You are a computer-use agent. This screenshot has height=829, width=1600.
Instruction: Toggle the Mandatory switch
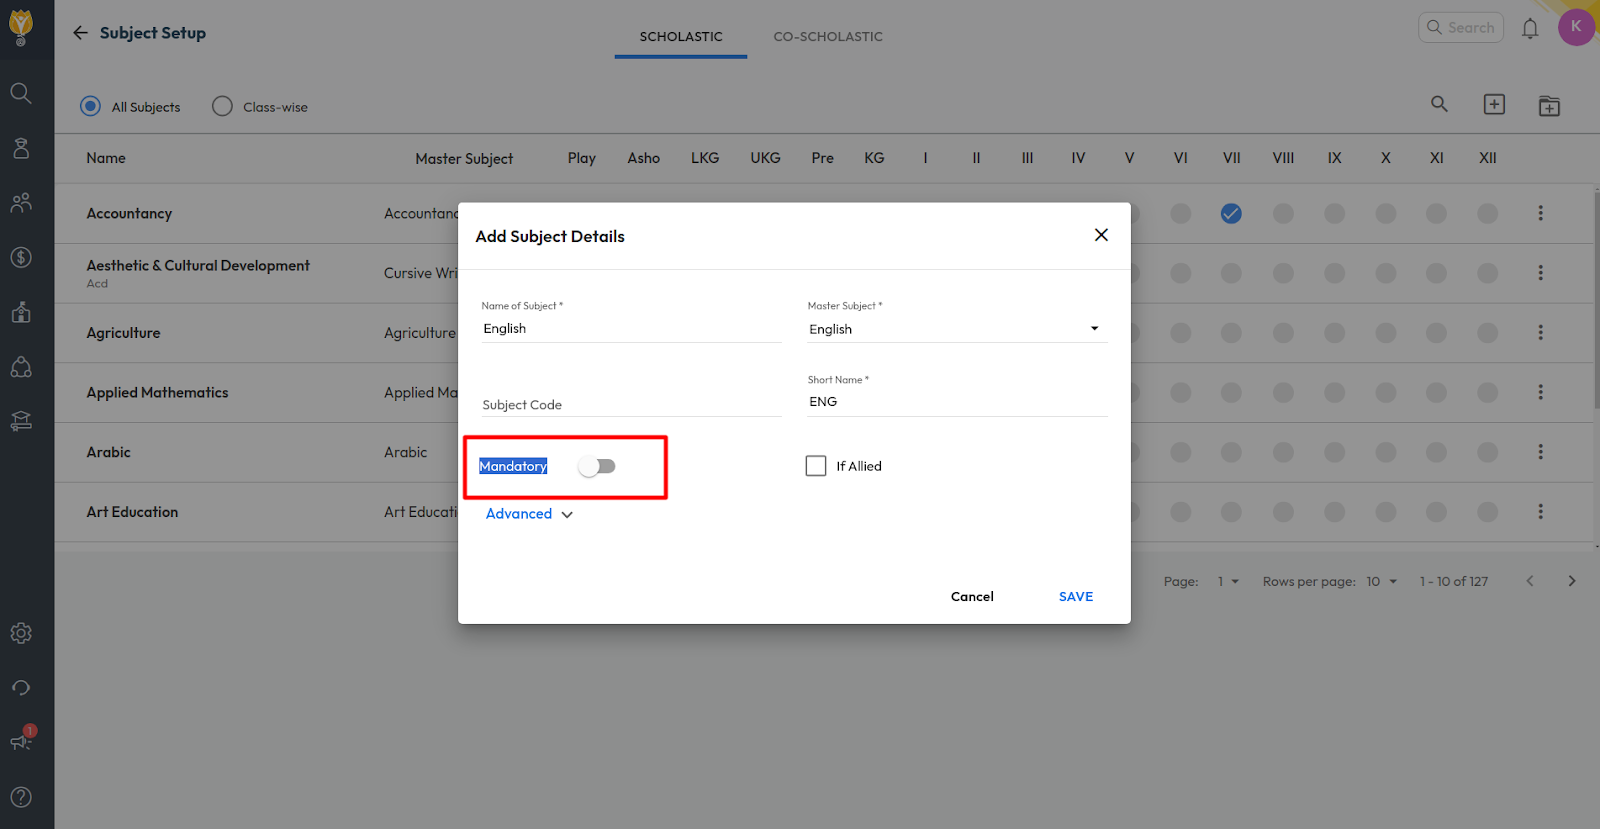pyautogui.click(x=598, y=466)
